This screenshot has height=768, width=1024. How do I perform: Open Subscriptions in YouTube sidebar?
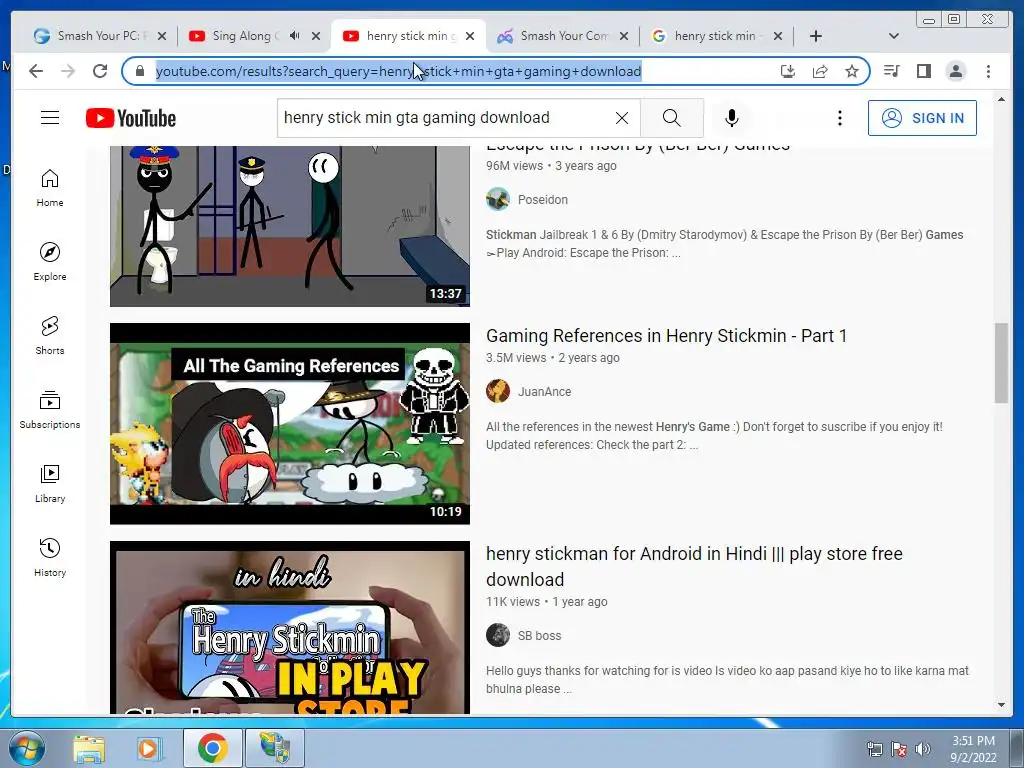pos(50,409)
